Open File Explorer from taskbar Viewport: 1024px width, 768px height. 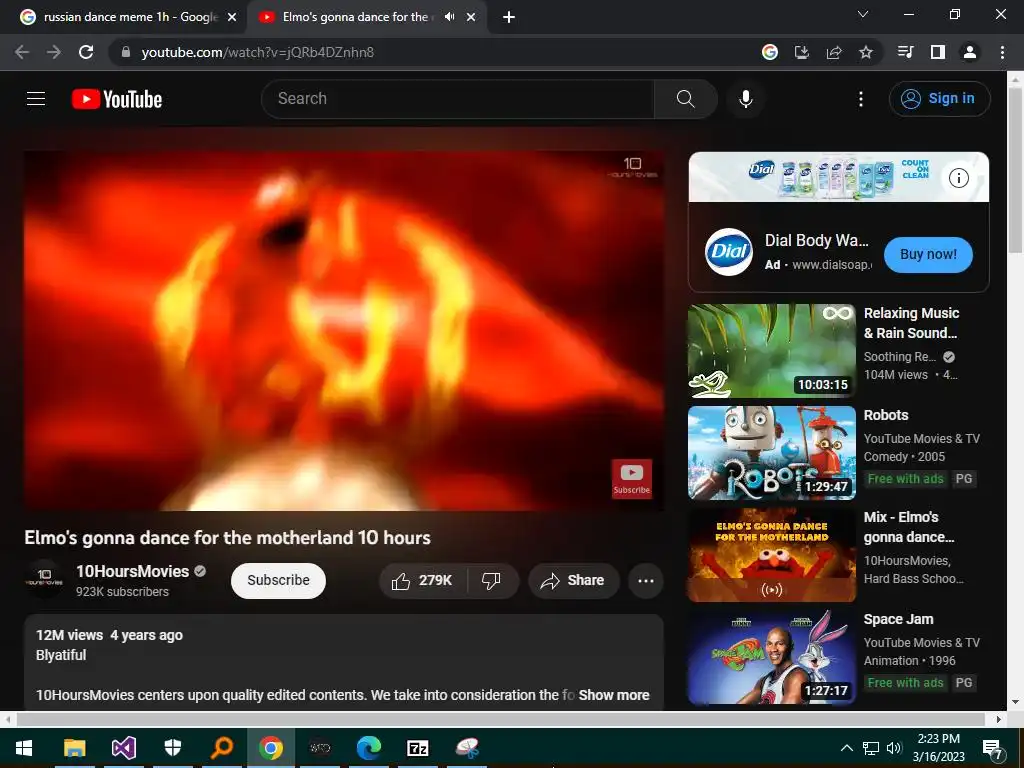[74, 748]
